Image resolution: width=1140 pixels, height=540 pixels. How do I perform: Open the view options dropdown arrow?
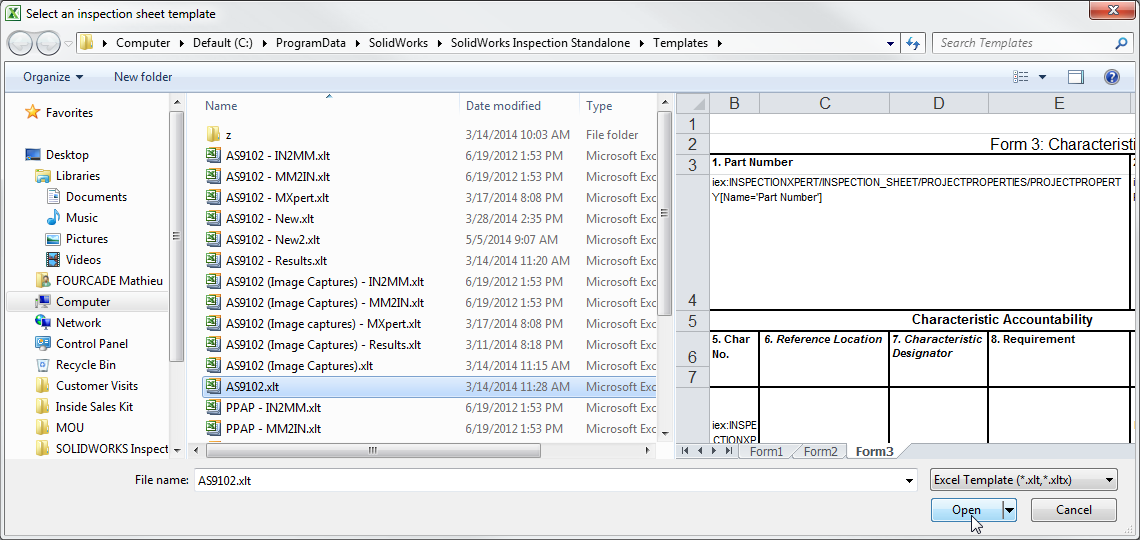tap(1042, 77)
